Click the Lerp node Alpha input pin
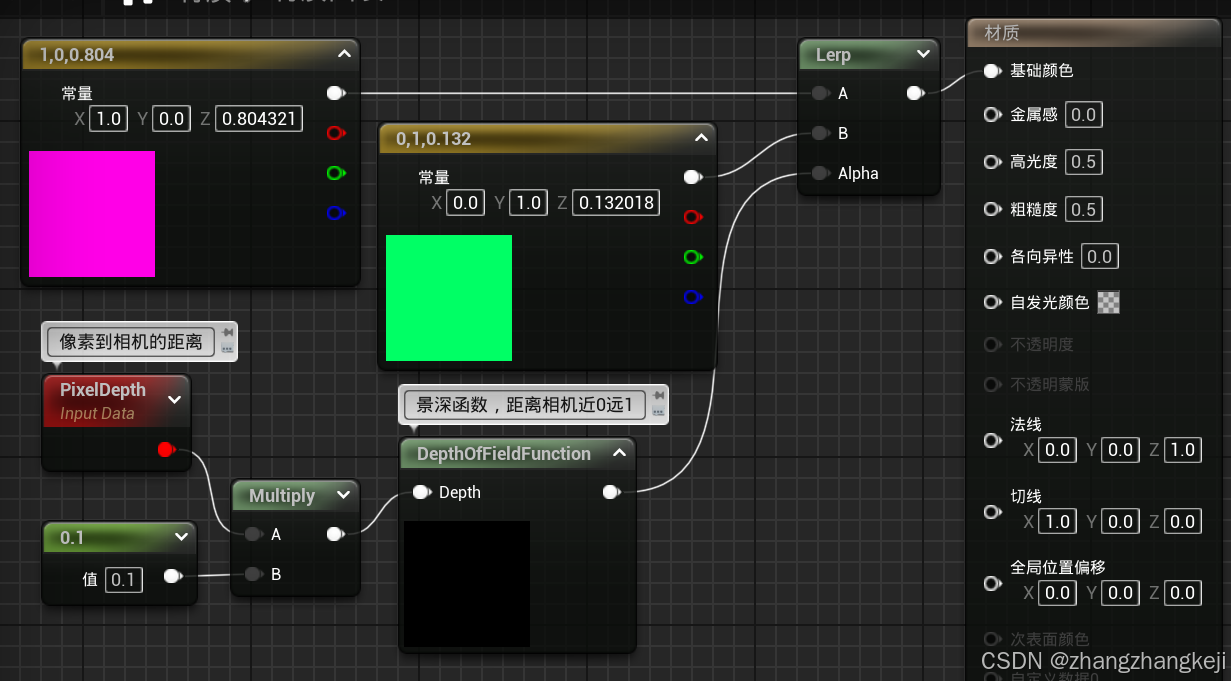Viewport: 1231px width, 681px height. [x=820, y=173]
